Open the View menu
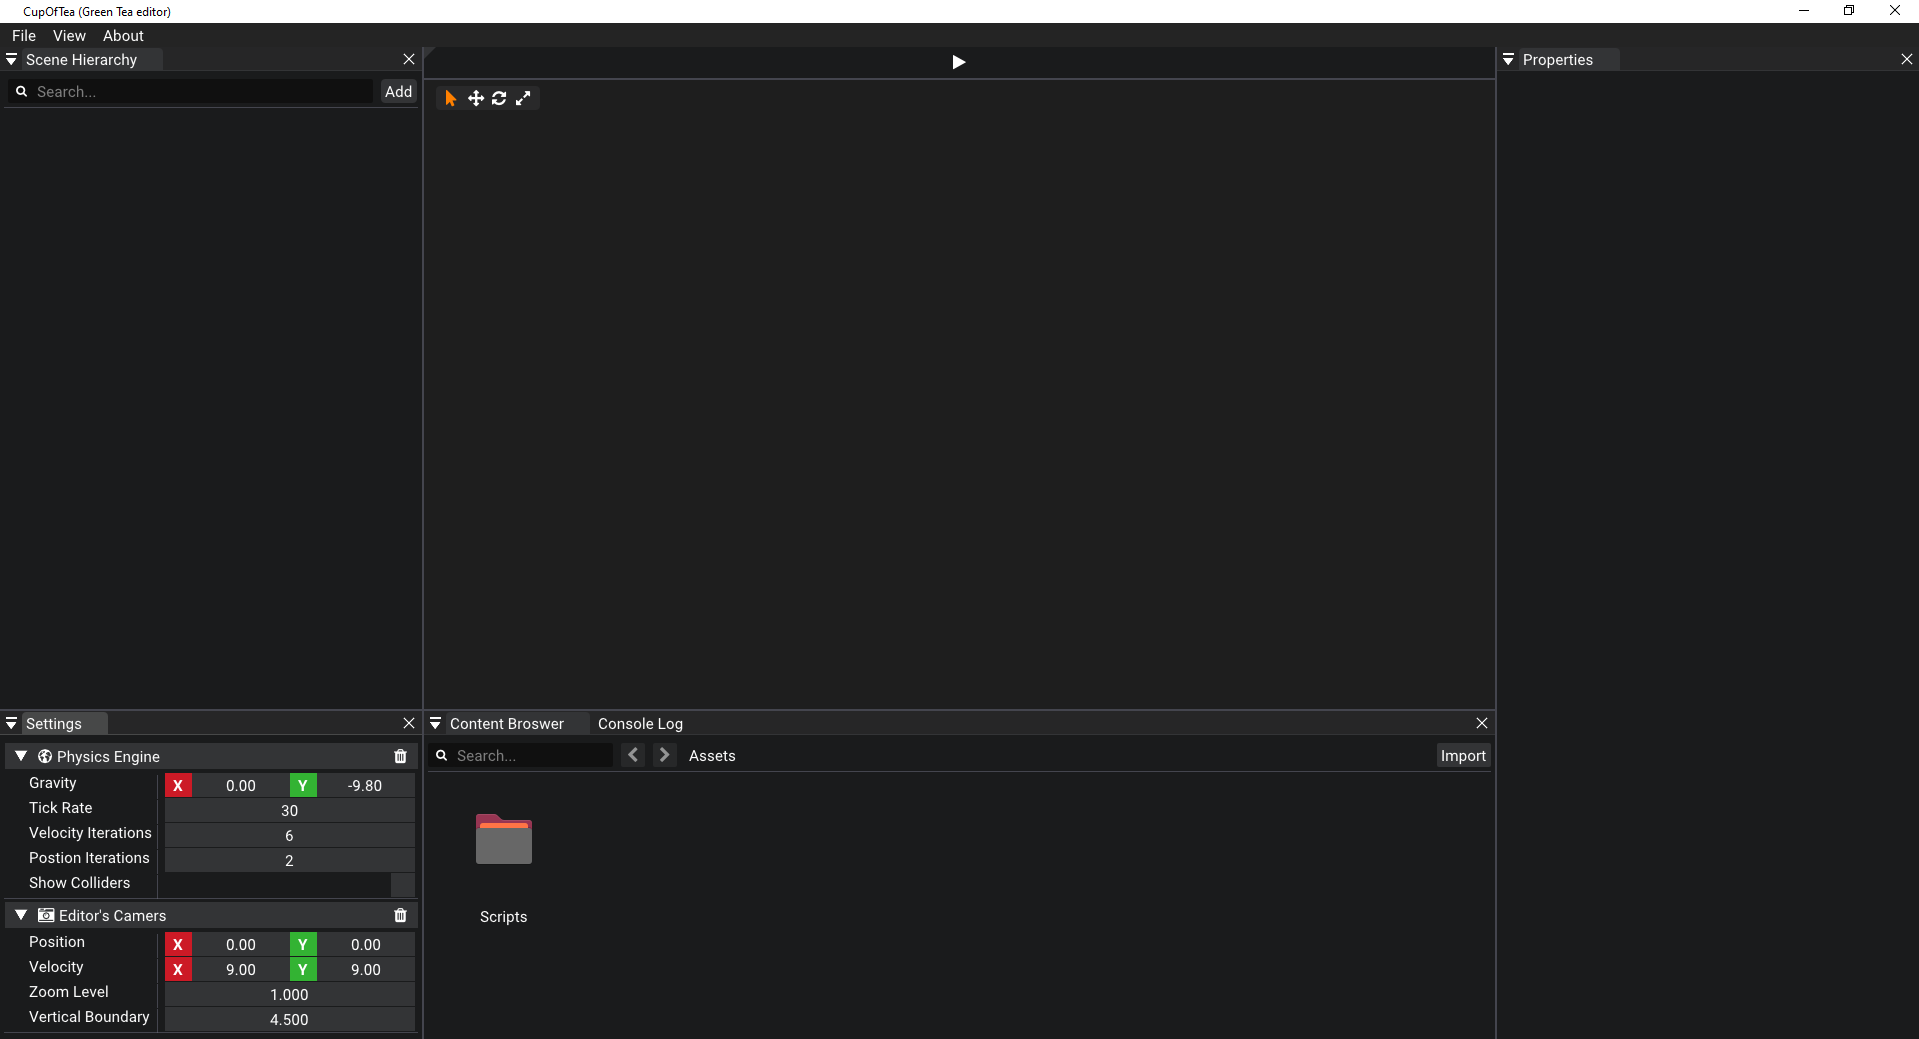Image resolution: width=1919 pixels, height=1039 pixels. point(69,36)
